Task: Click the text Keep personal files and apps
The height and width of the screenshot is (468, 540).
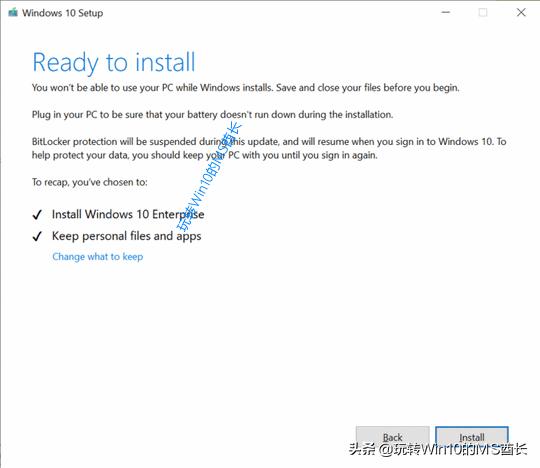Action: coord(126,236)
